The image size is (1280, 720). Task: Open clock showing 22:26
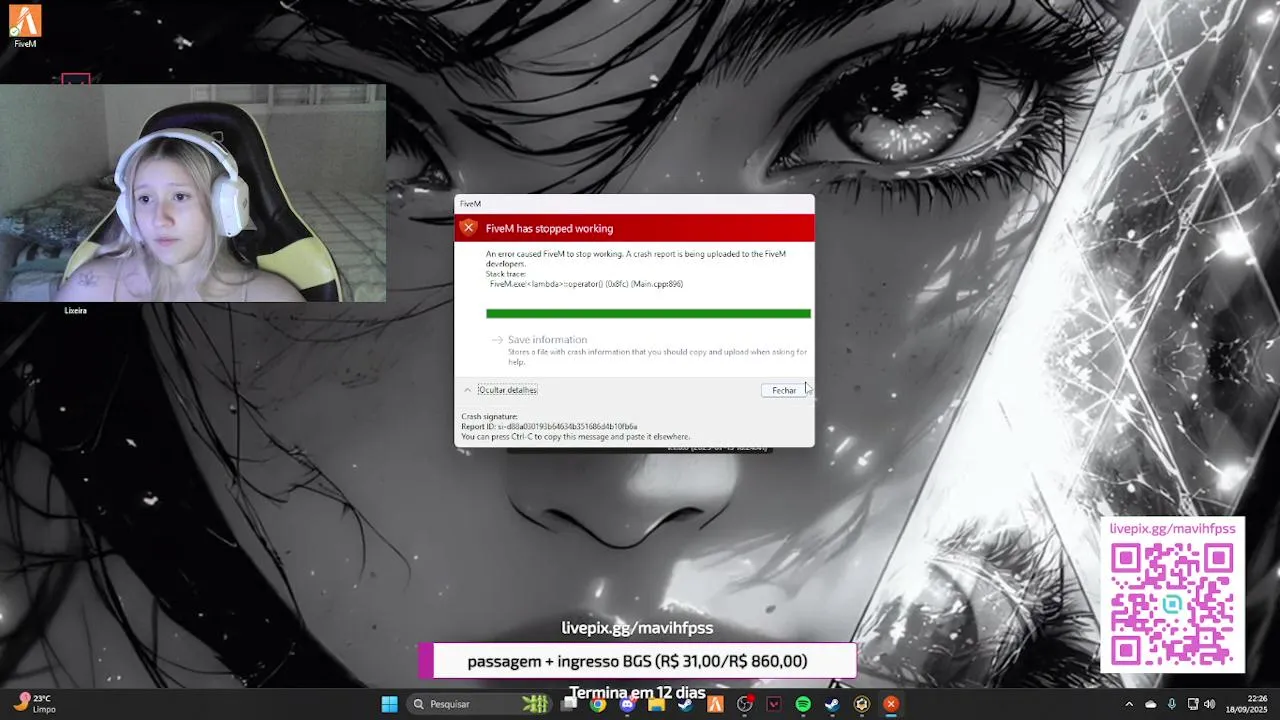pos(1249,704)
